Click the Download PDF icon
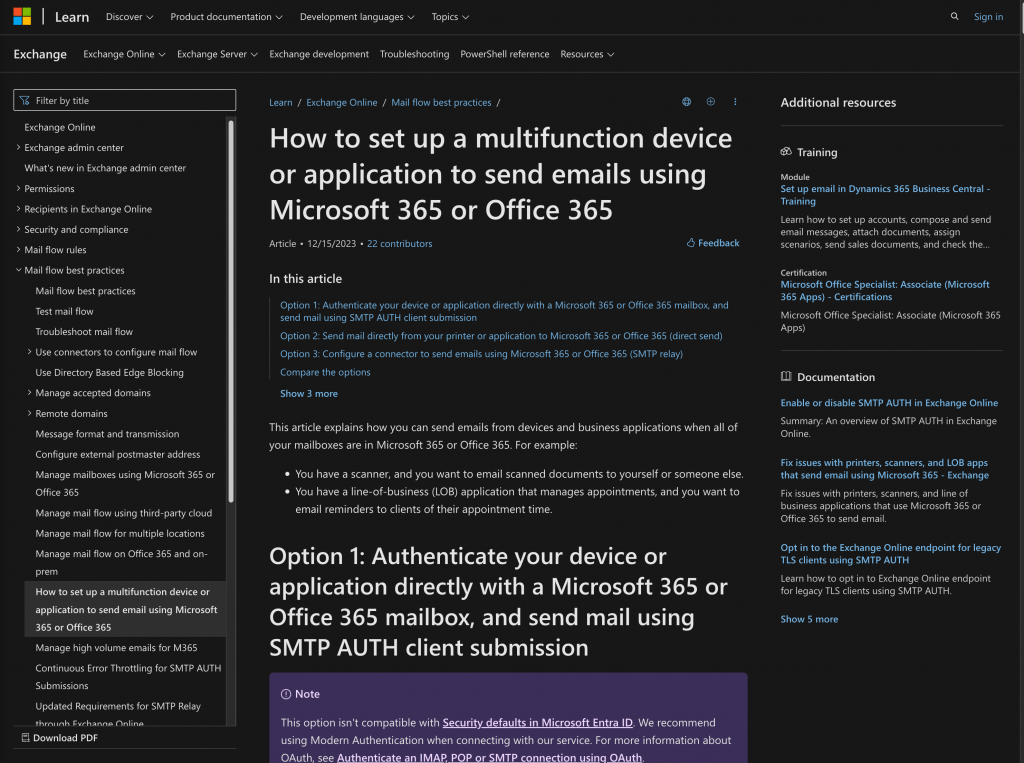 25,738
